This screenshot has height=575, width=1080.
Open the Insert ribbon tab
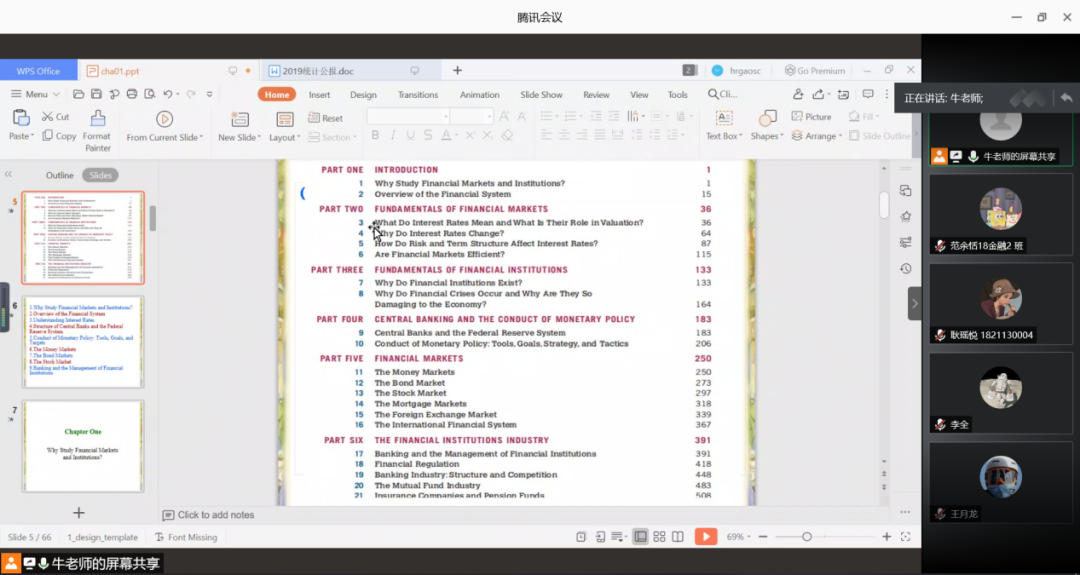pos(320,95)
